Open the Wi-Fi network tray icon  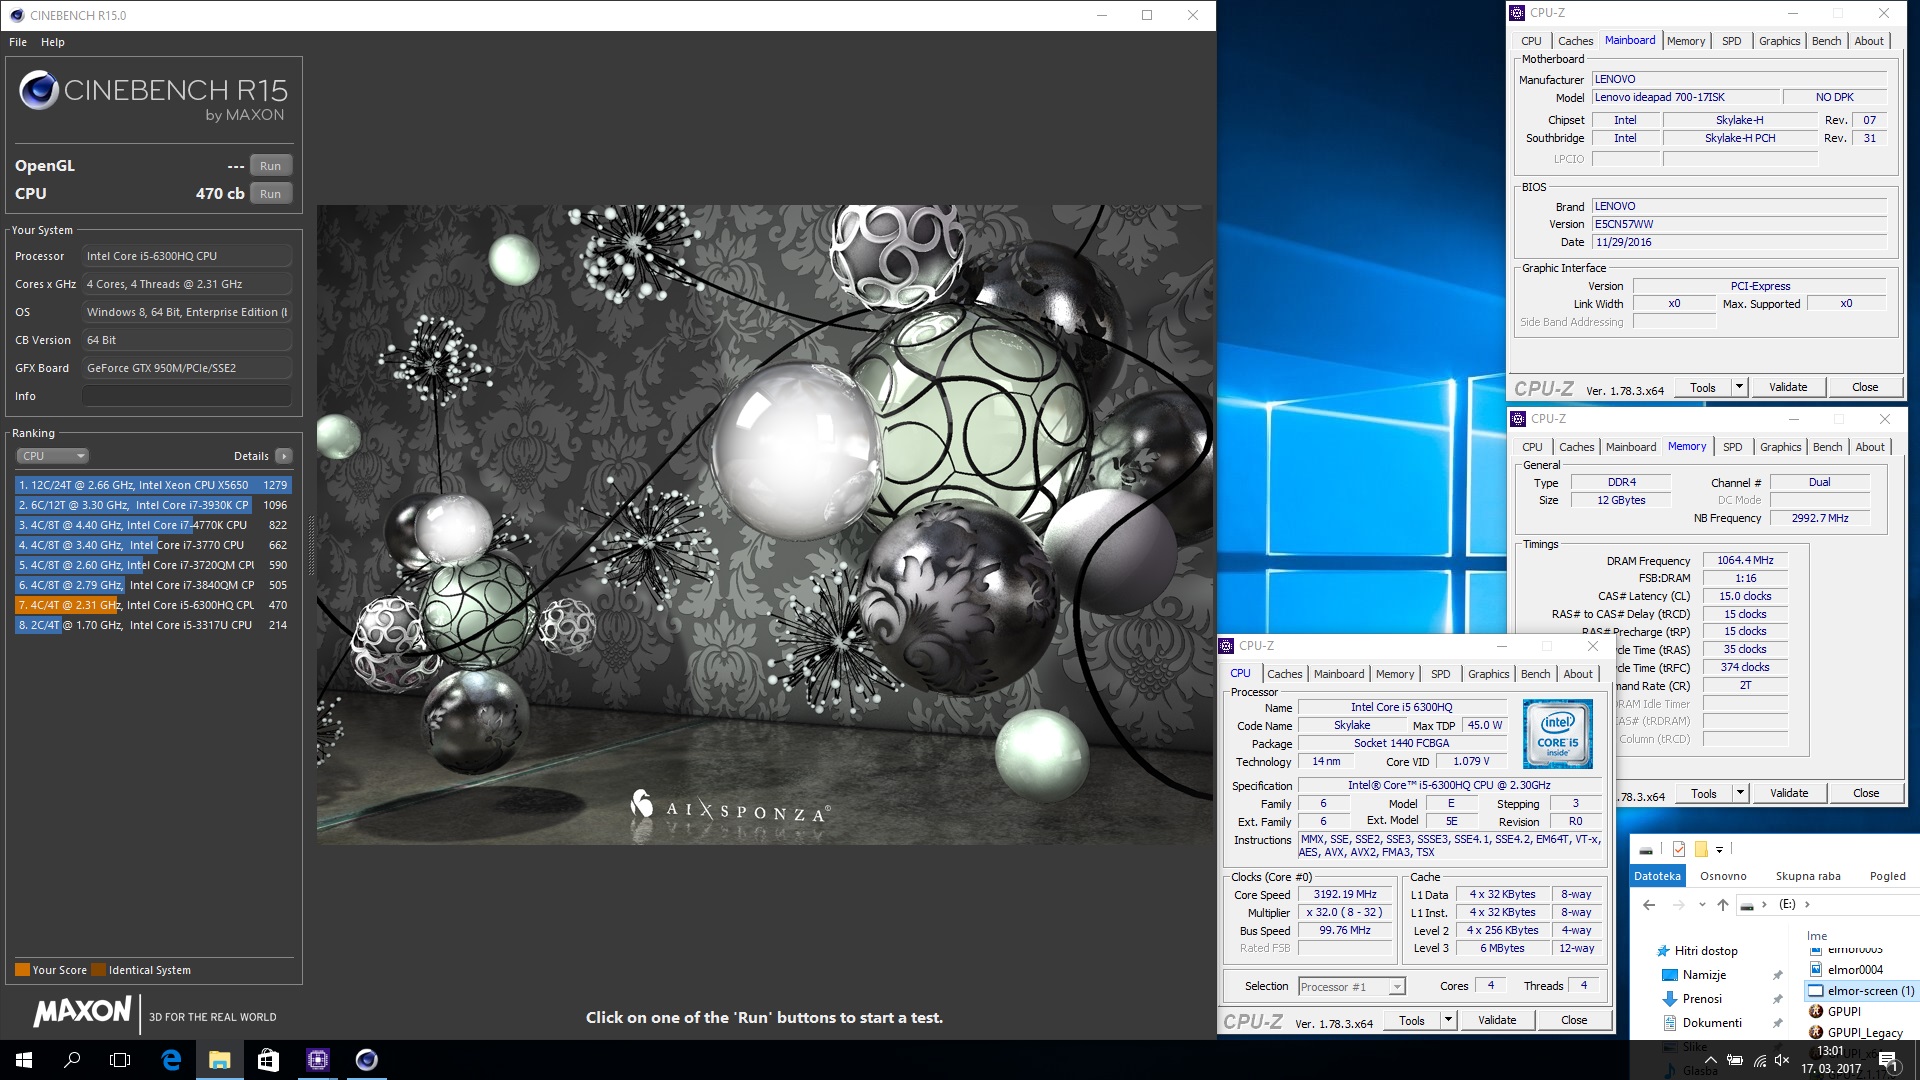coord(1760,1060)
